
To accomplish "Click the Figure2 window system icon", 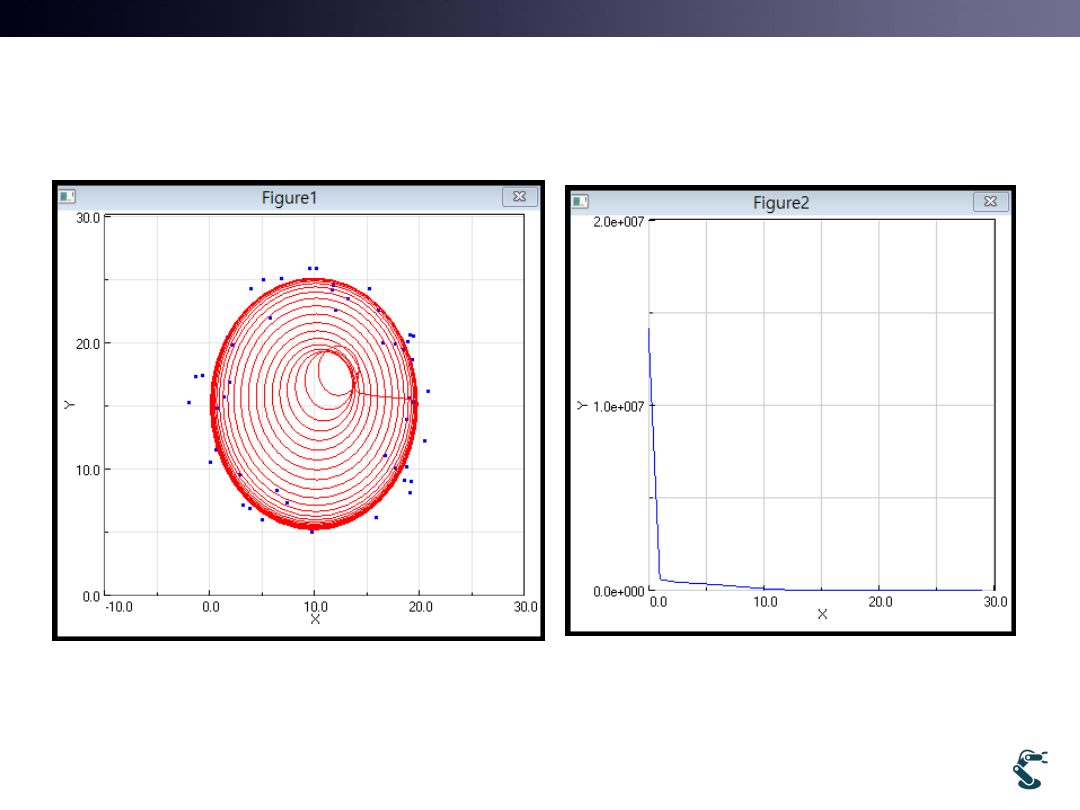I will (580, 202).
